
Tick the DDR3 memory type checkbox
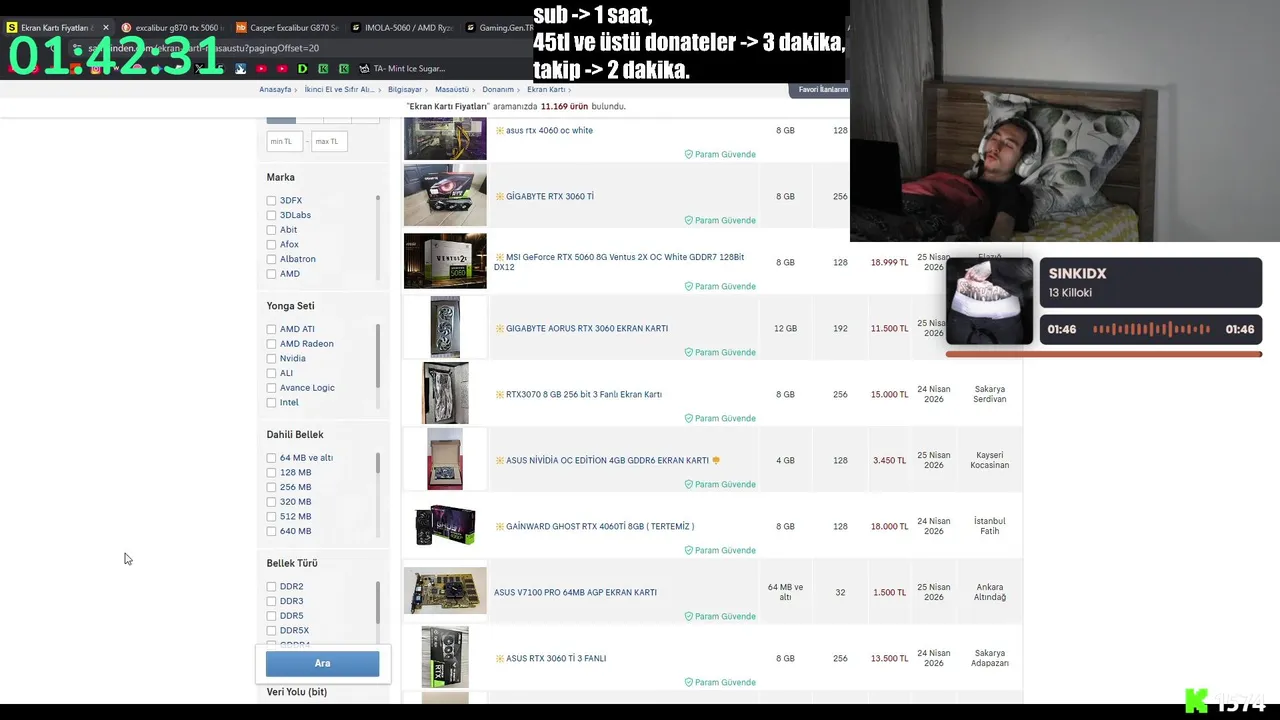click(x=271, y=601)
